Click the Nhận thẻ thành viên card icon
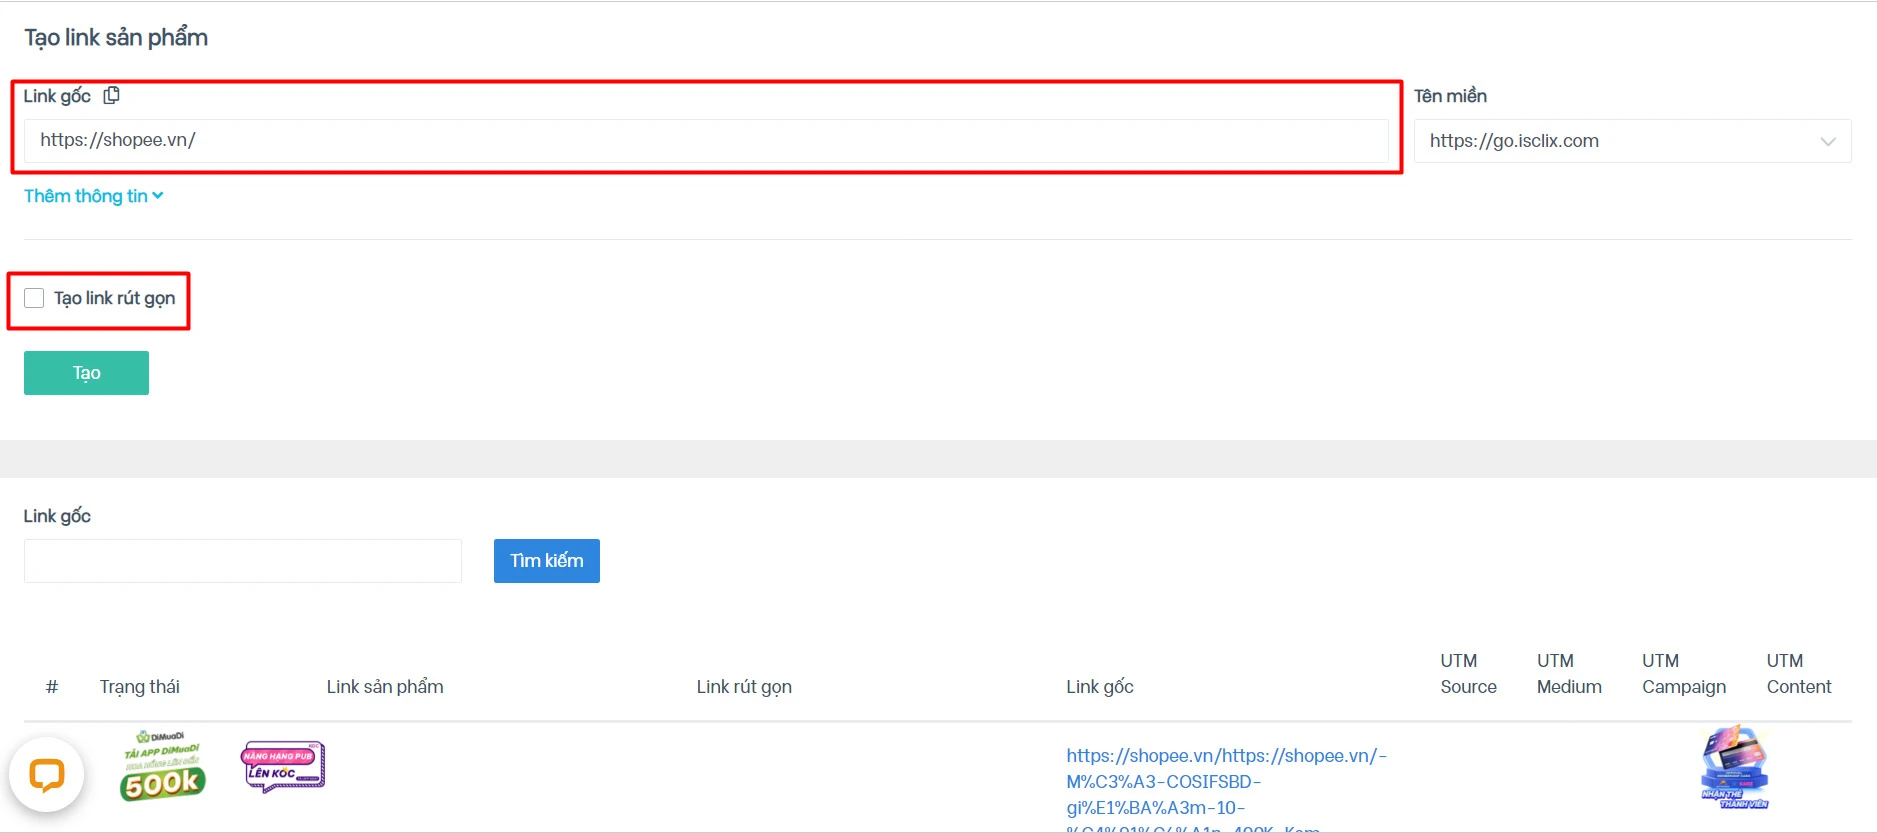 pos(1735,768)
